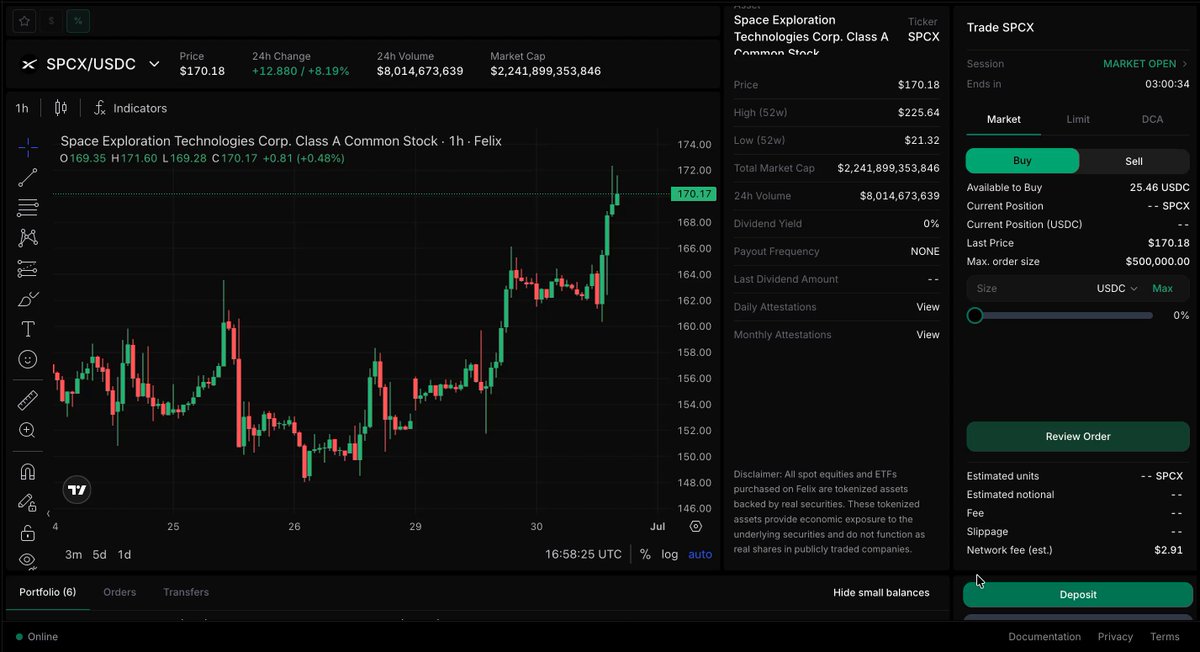Click the Network fee value $2.91

[1168, 550]
